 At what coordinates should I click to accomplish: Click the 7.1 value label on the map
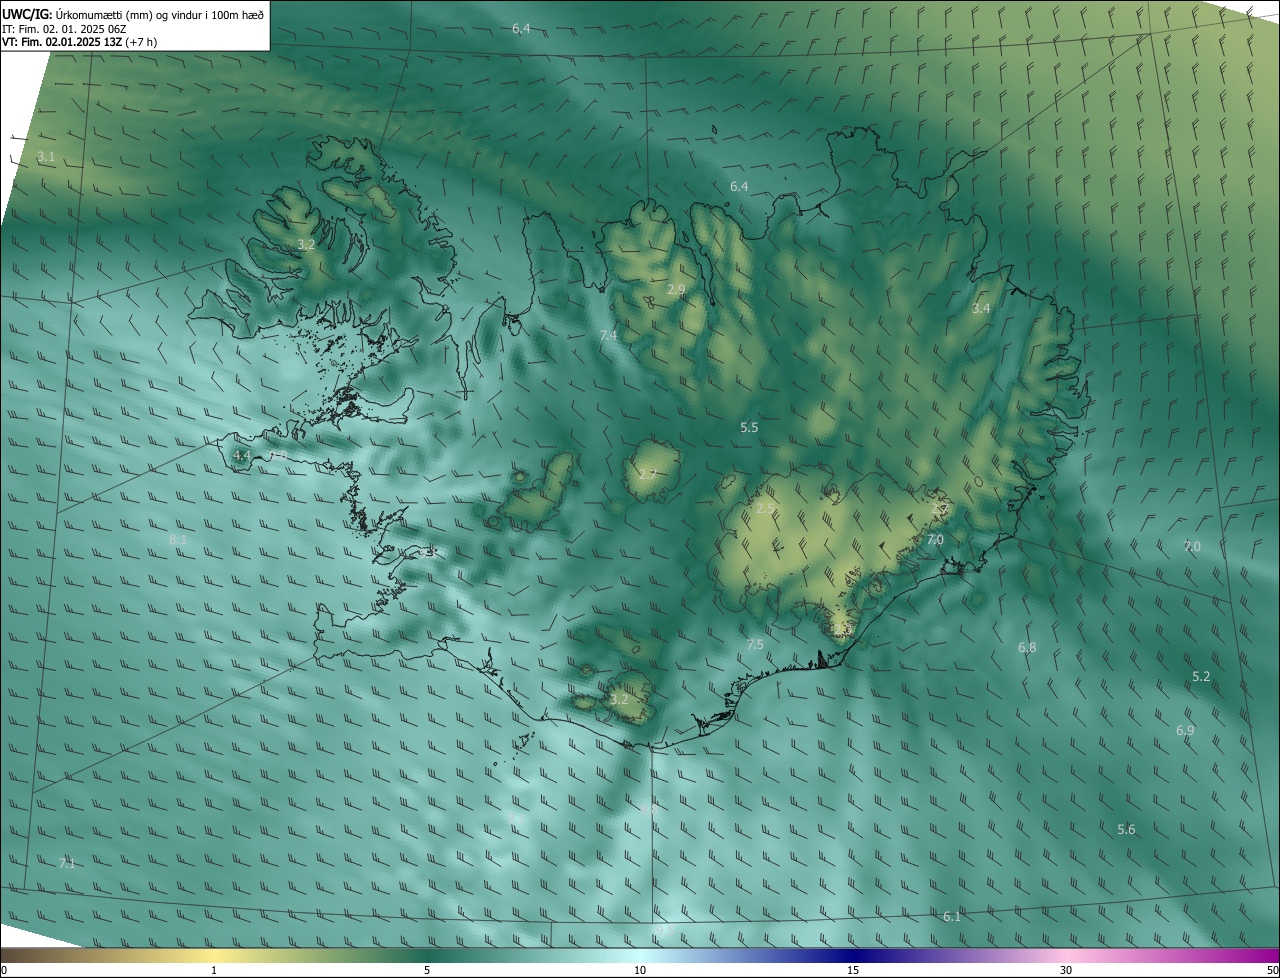(67, 864)
